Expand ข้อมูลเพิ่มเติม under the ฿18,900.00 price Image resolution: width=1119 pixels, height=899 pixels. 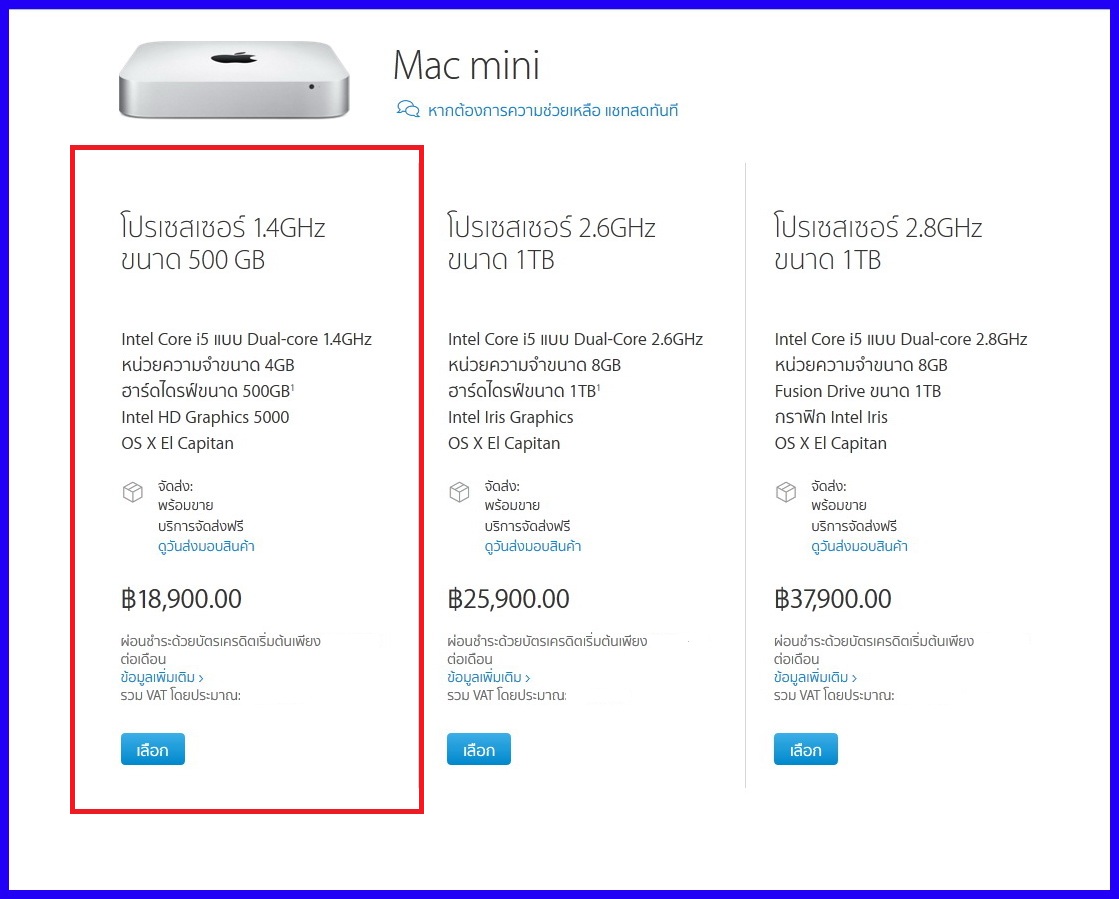pos(162,677)
